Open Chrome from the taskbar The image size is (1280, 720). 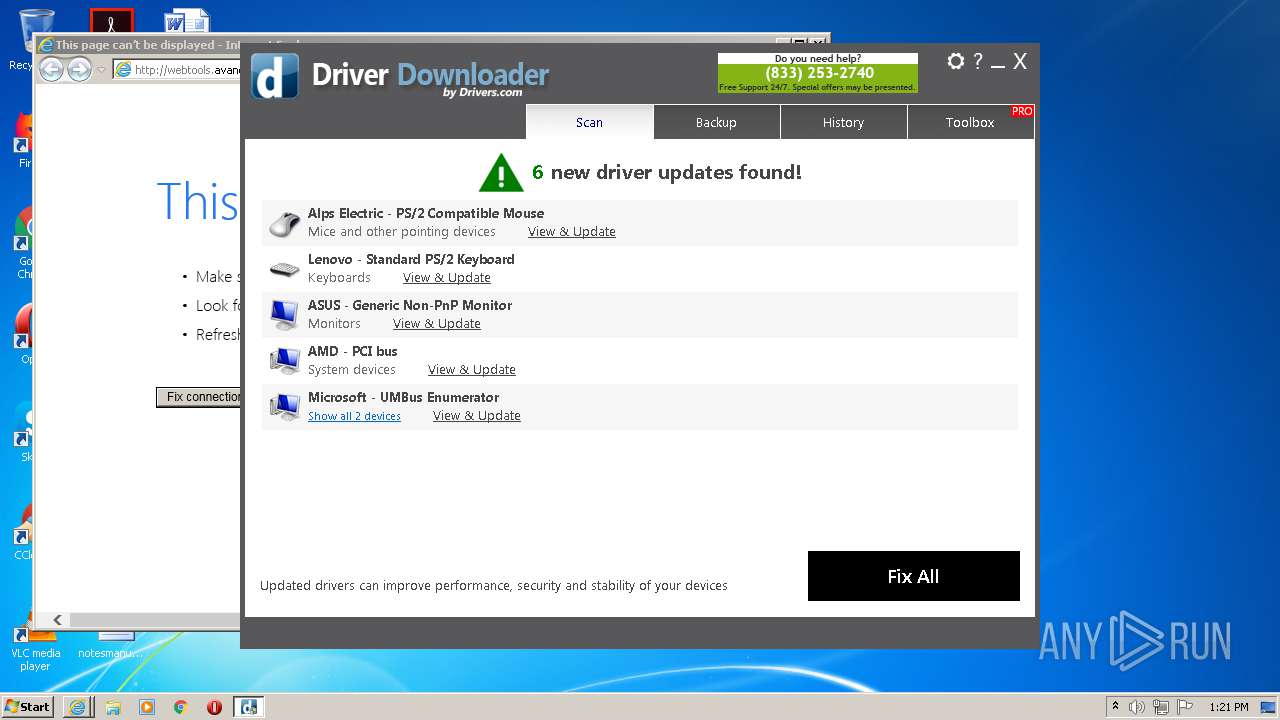click(181, 707)
